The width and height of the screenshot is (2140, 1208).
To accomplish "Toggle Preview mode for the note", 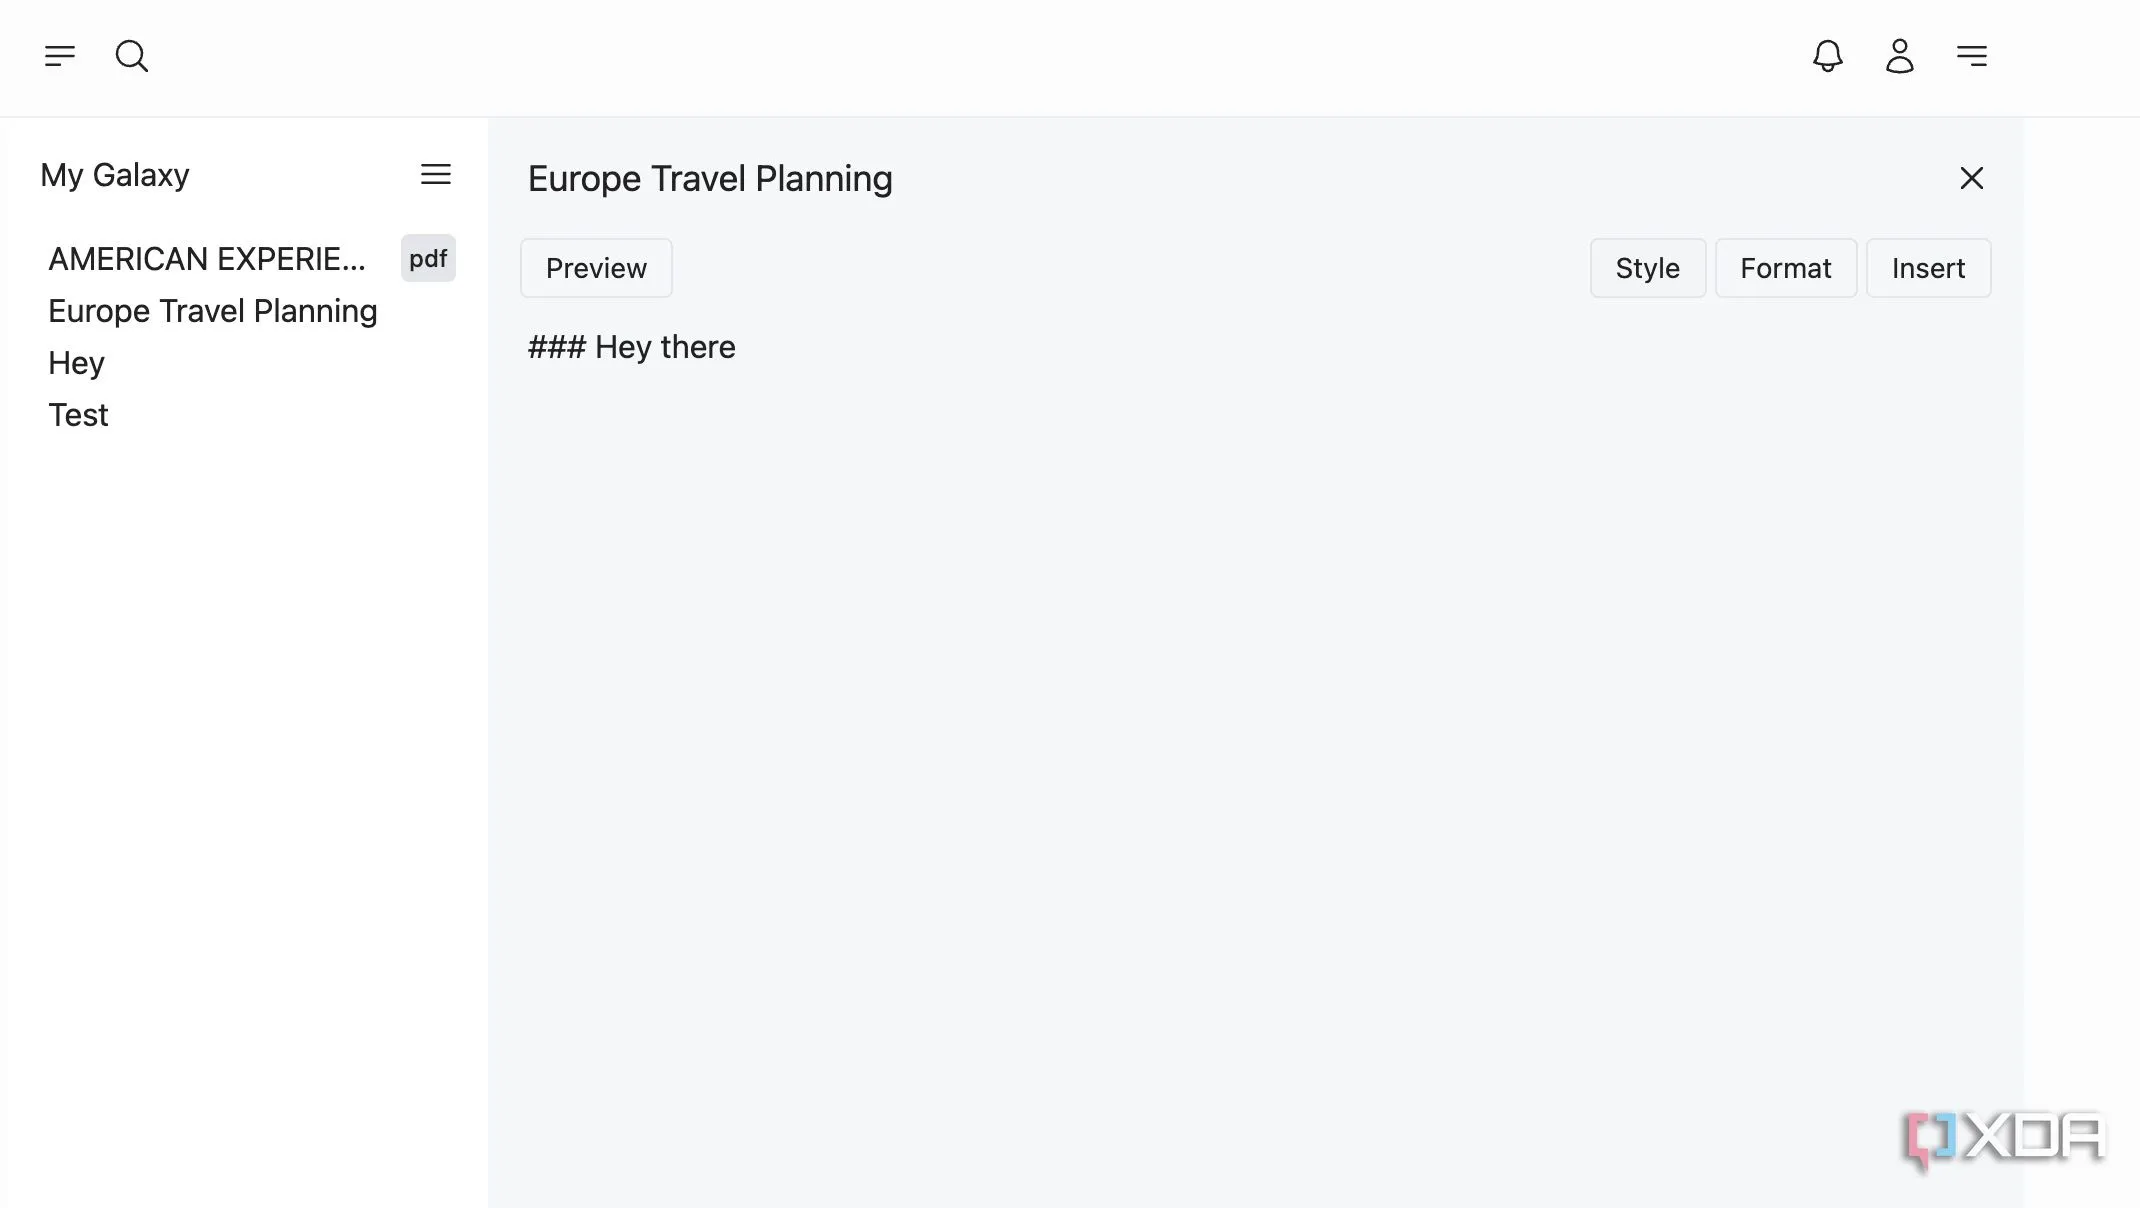I will tap(596, 268).
